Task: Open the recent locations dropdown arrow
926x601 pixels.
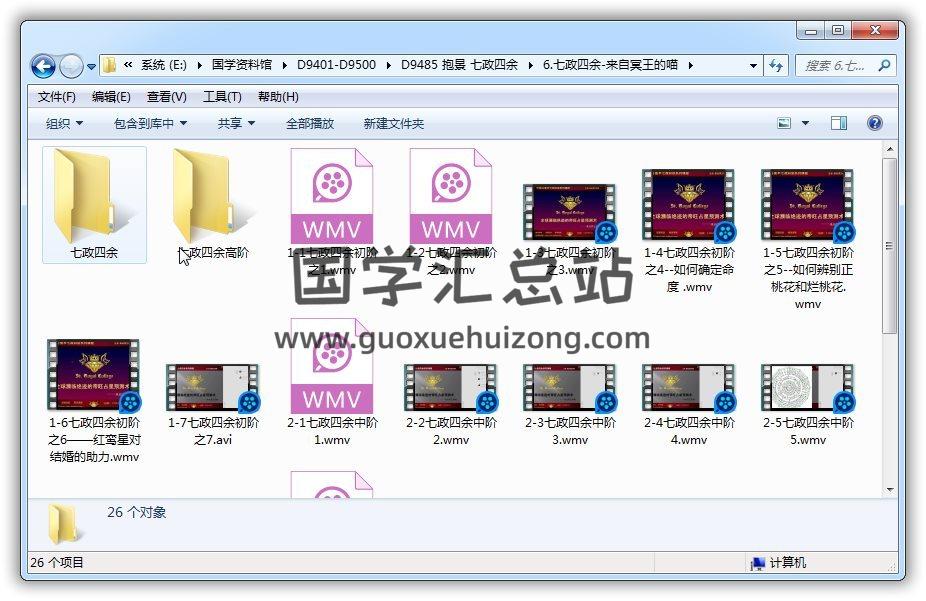Action: (x=92, y=67)
